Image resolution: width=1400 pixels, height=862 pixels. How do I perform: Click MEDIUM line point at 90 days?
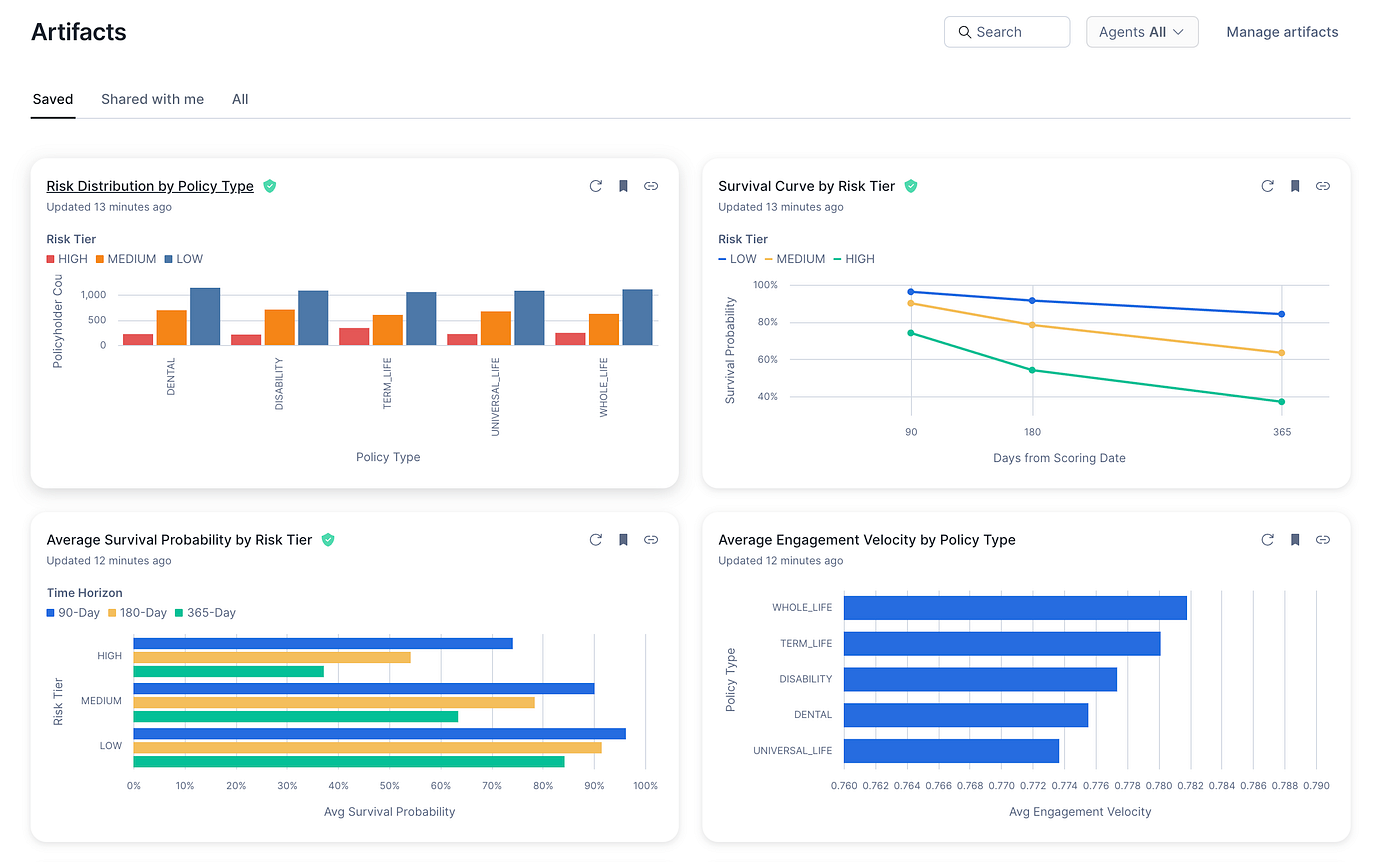tap(911, 303)
